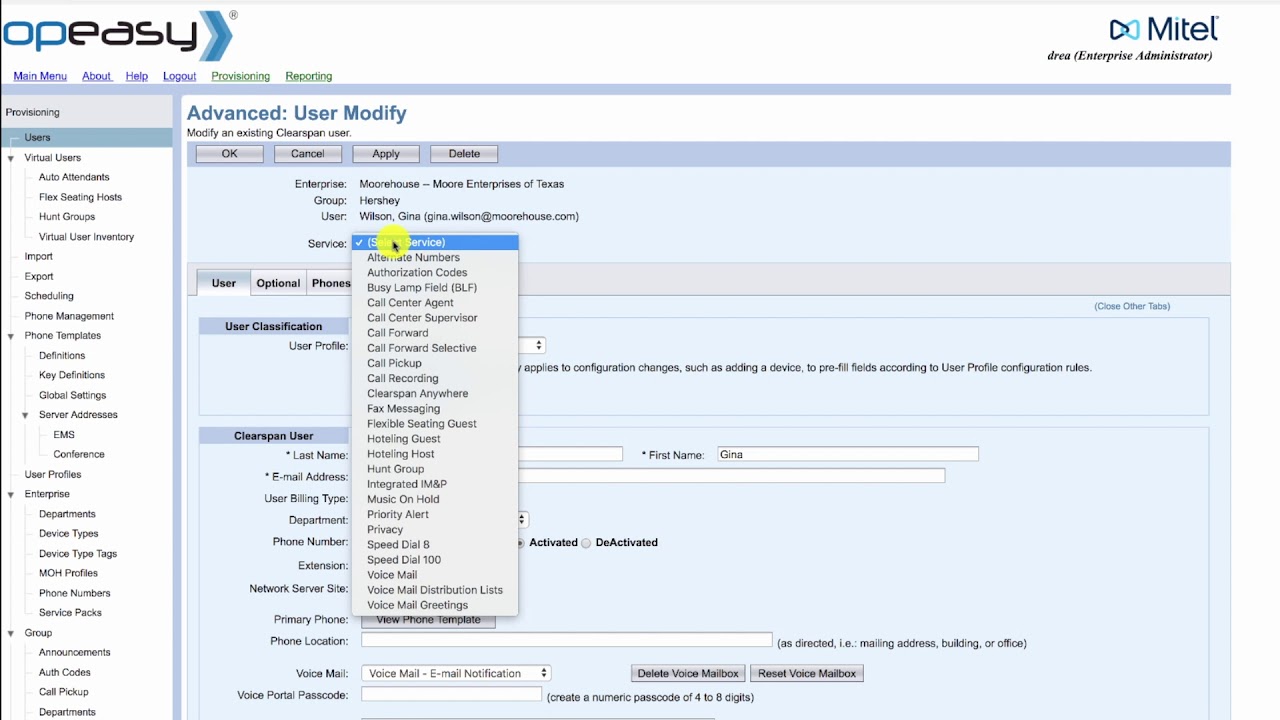
Task: Click the Delete user button
Action: point(464,154)
